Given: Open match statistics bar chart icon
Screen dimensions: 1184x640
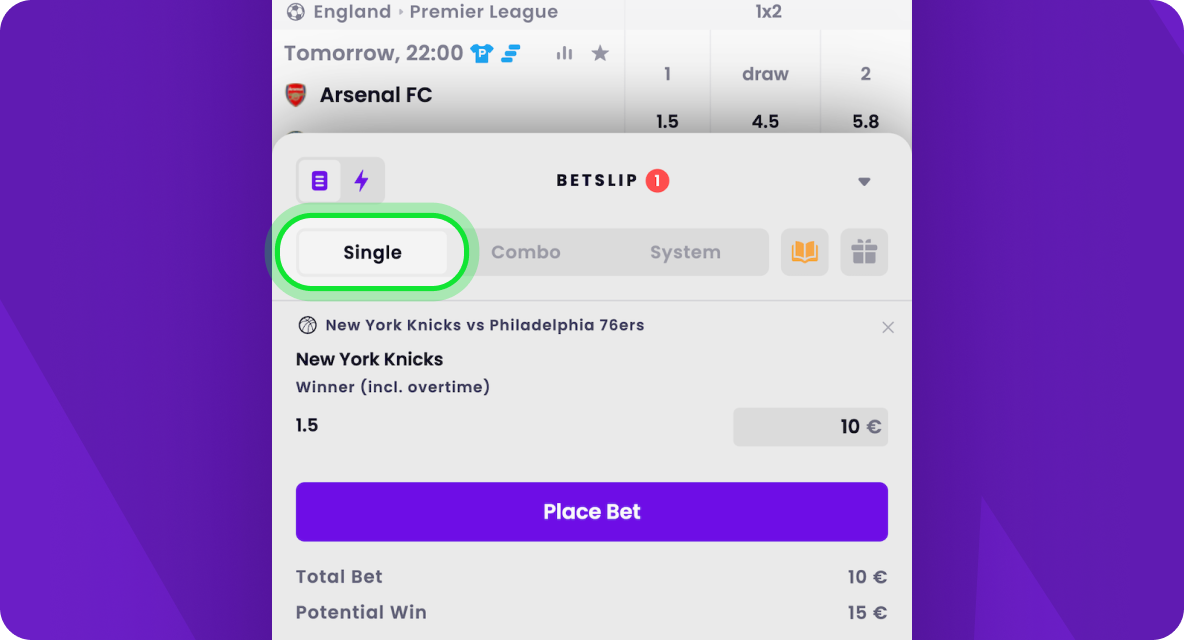Looking at the screenshot, I should click(564, 53).
